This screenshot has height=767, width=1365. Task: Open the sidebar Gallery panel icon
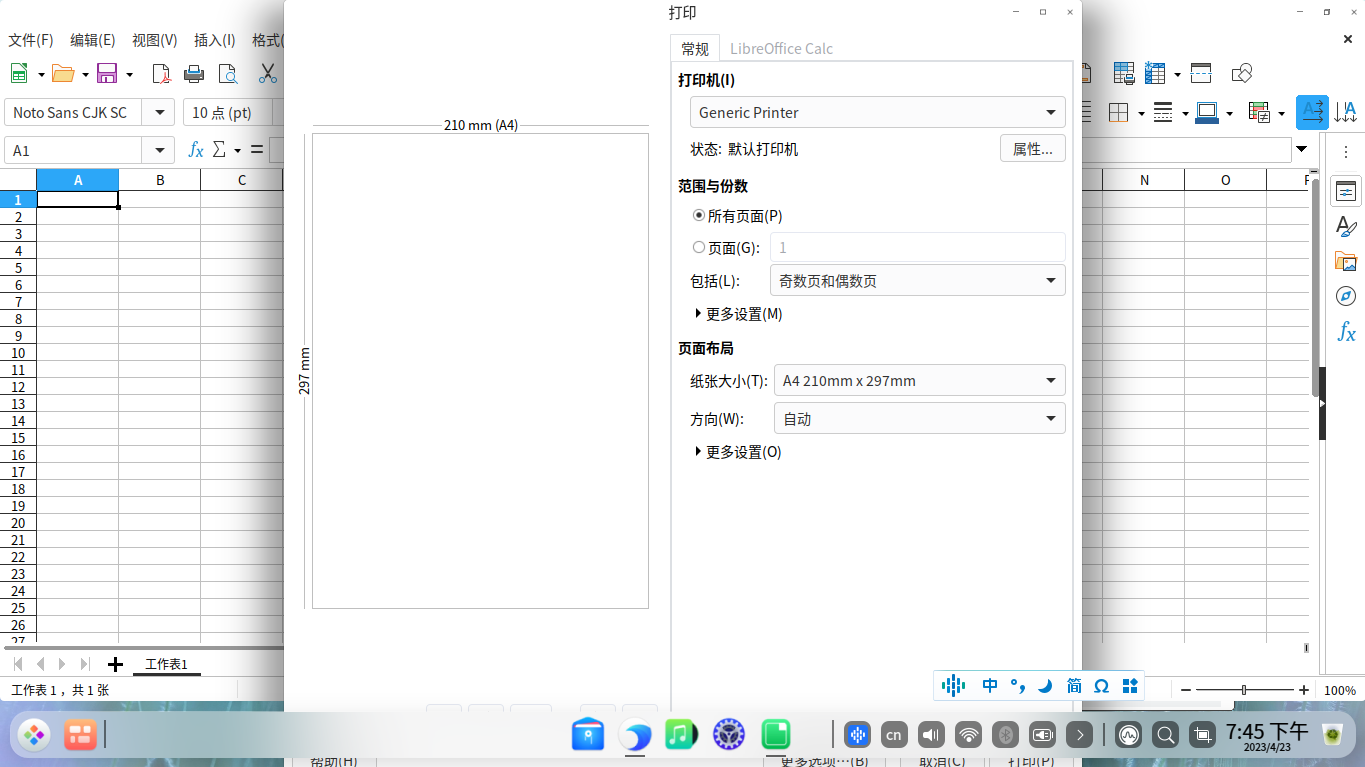coord(1346,262)
